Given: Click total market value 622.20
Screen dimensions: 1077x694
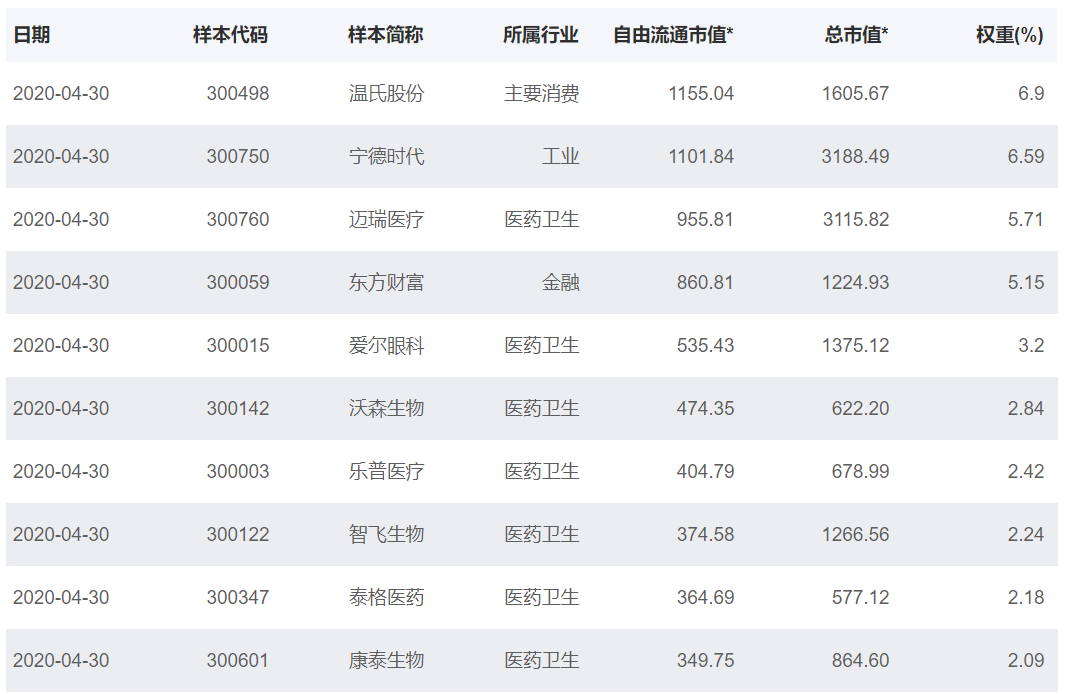Looking at the screenshot, I should [861, 409].
